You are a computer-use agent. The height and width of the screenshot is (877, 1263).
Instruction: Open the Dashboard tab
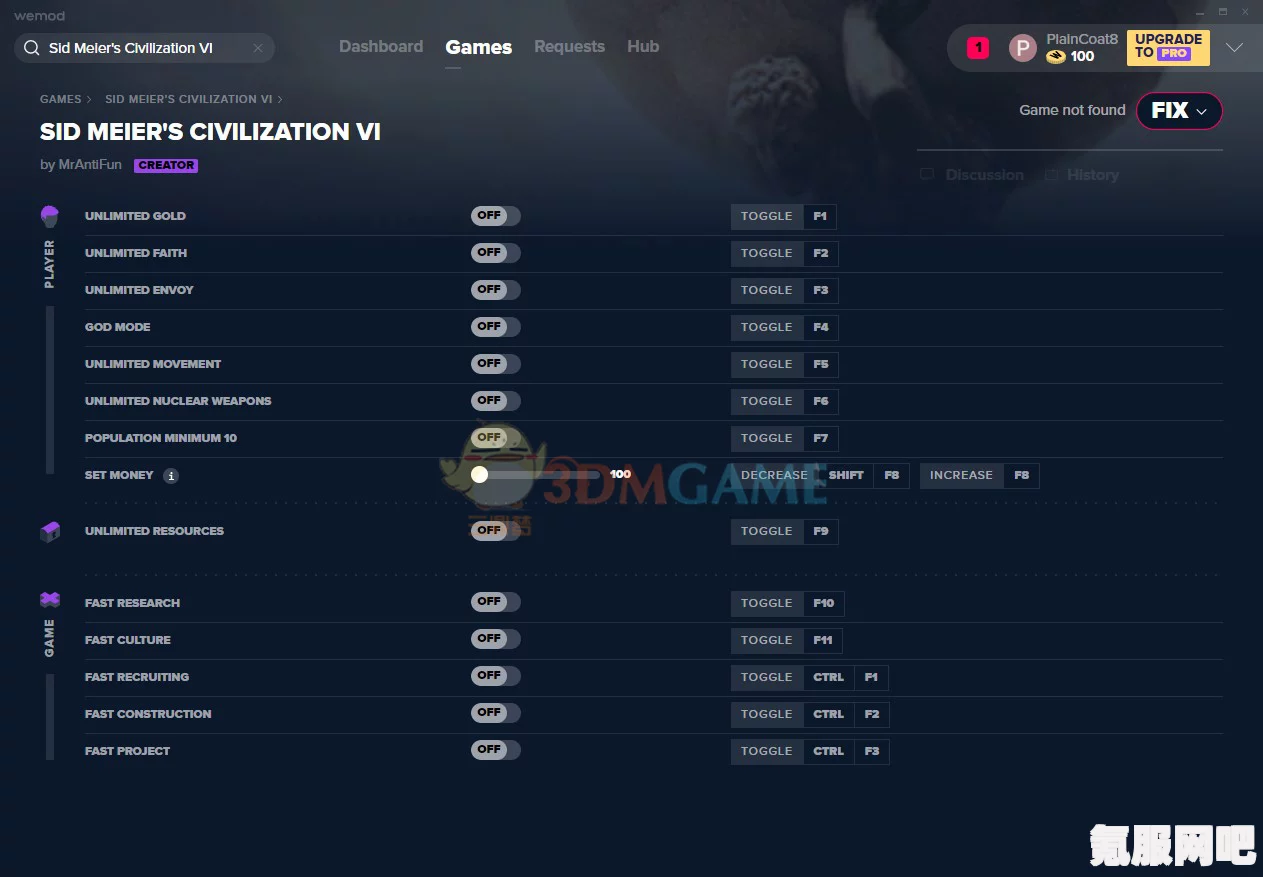click(381, 47)
